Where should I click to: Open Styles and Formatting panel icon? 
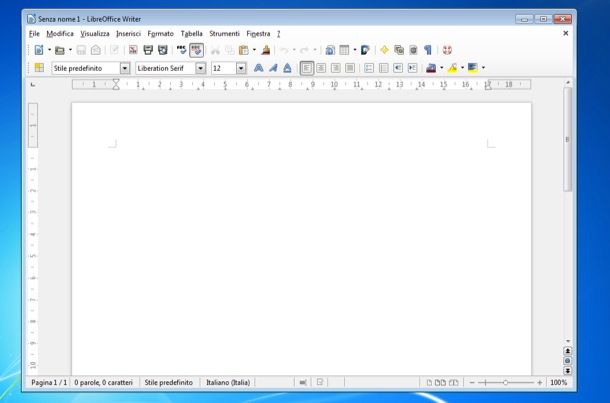coord(39,68)
